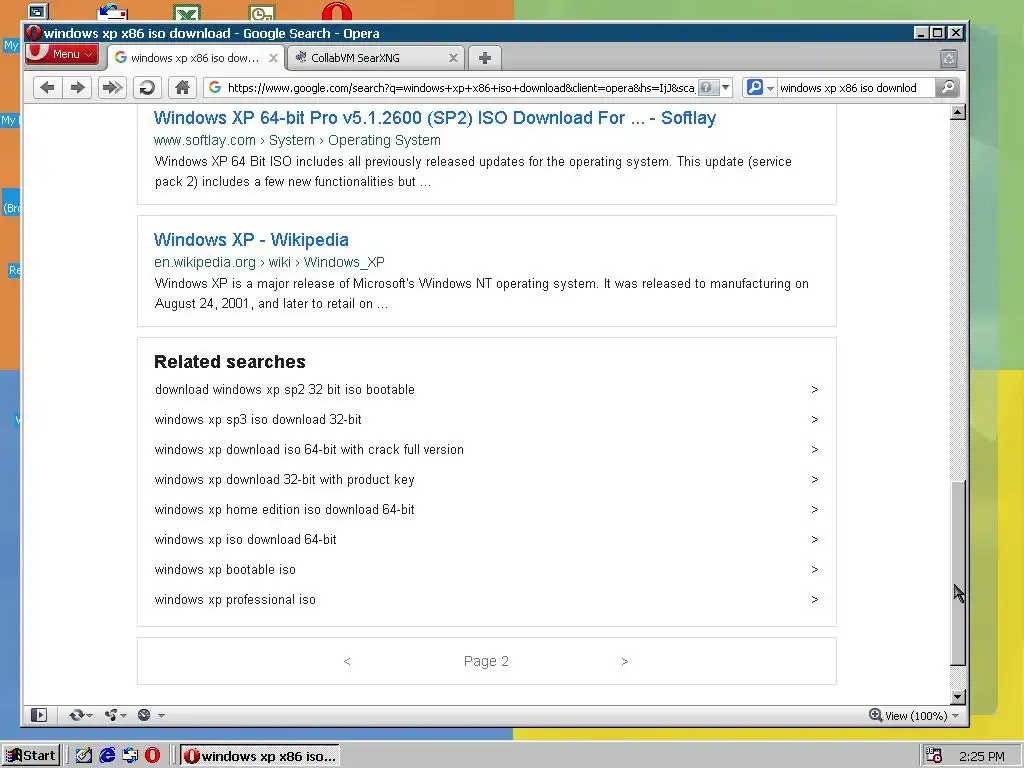The height and width of the screenshot is (768, 1024).
Task: Select the Opera window taskbar button
Action: 260,756
